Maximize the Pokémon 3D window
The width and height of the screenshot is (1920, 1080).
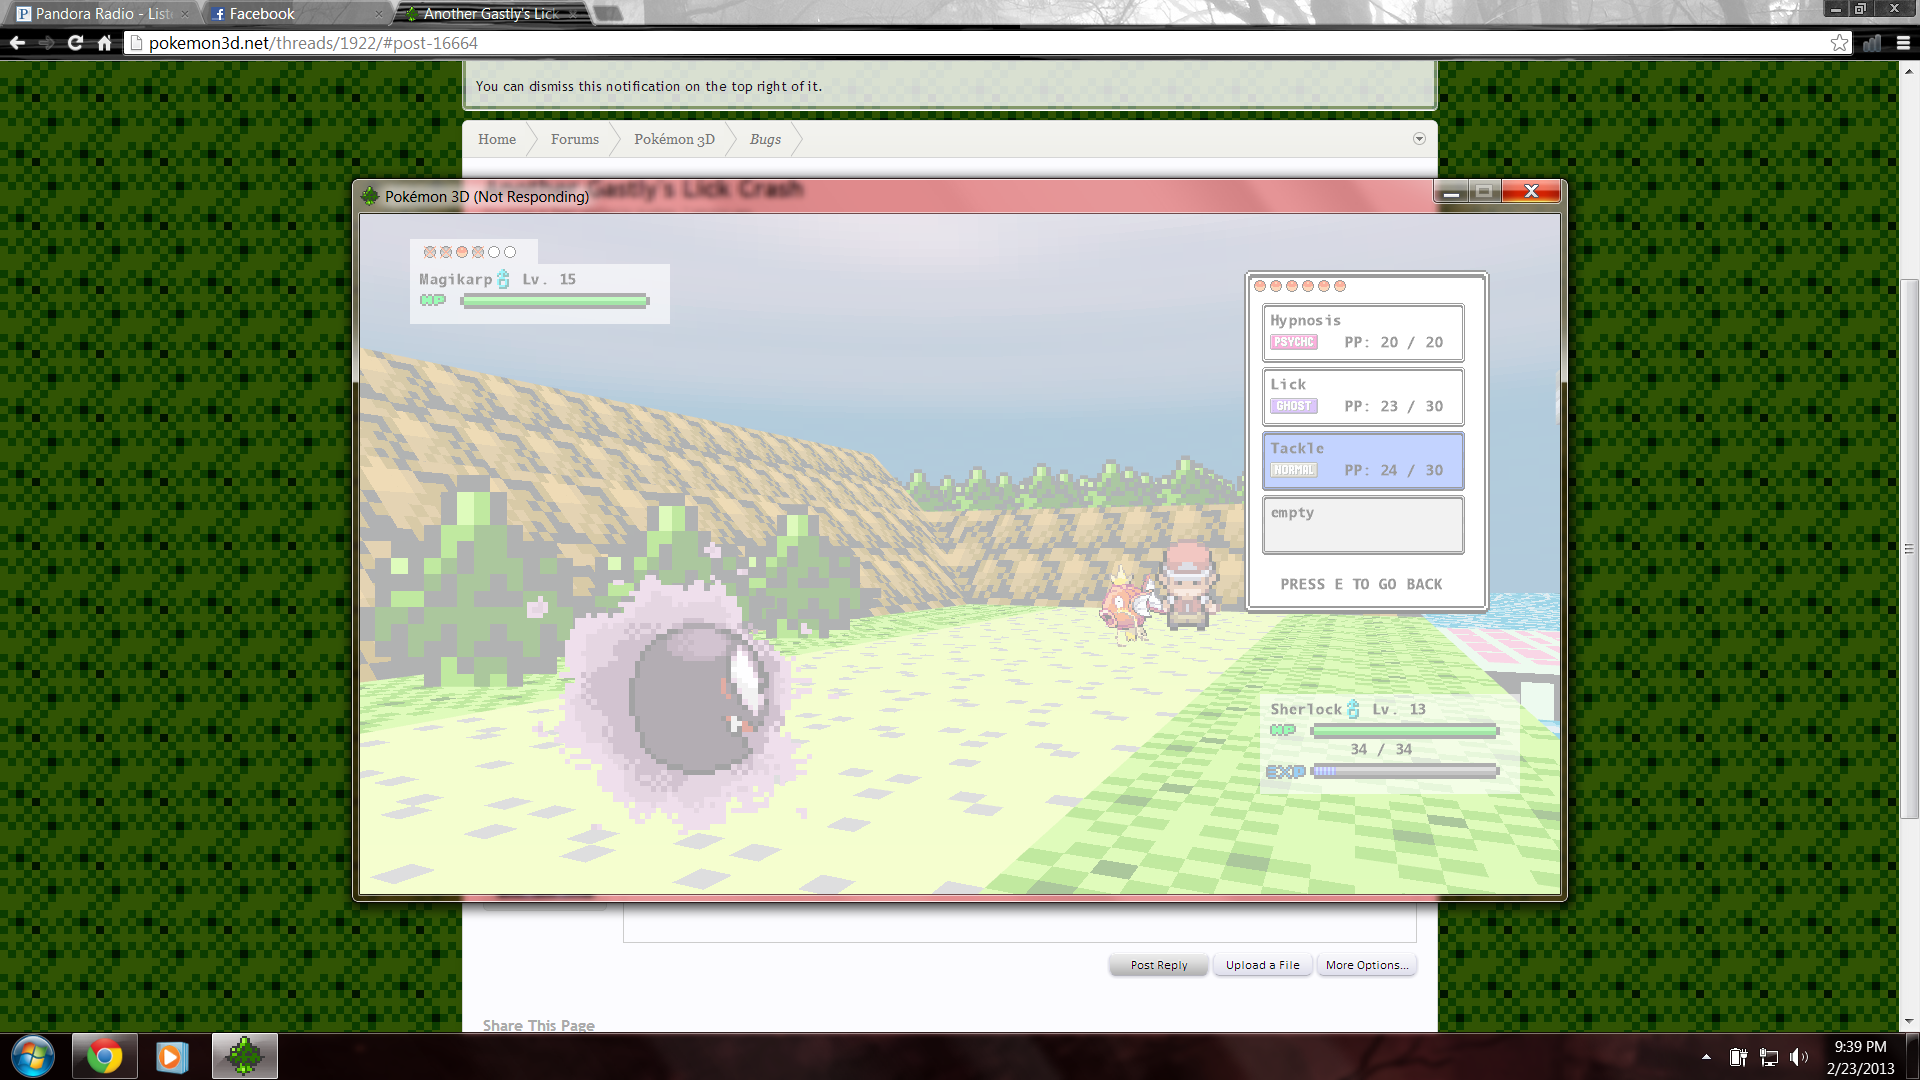click(x=1485, y=191)
